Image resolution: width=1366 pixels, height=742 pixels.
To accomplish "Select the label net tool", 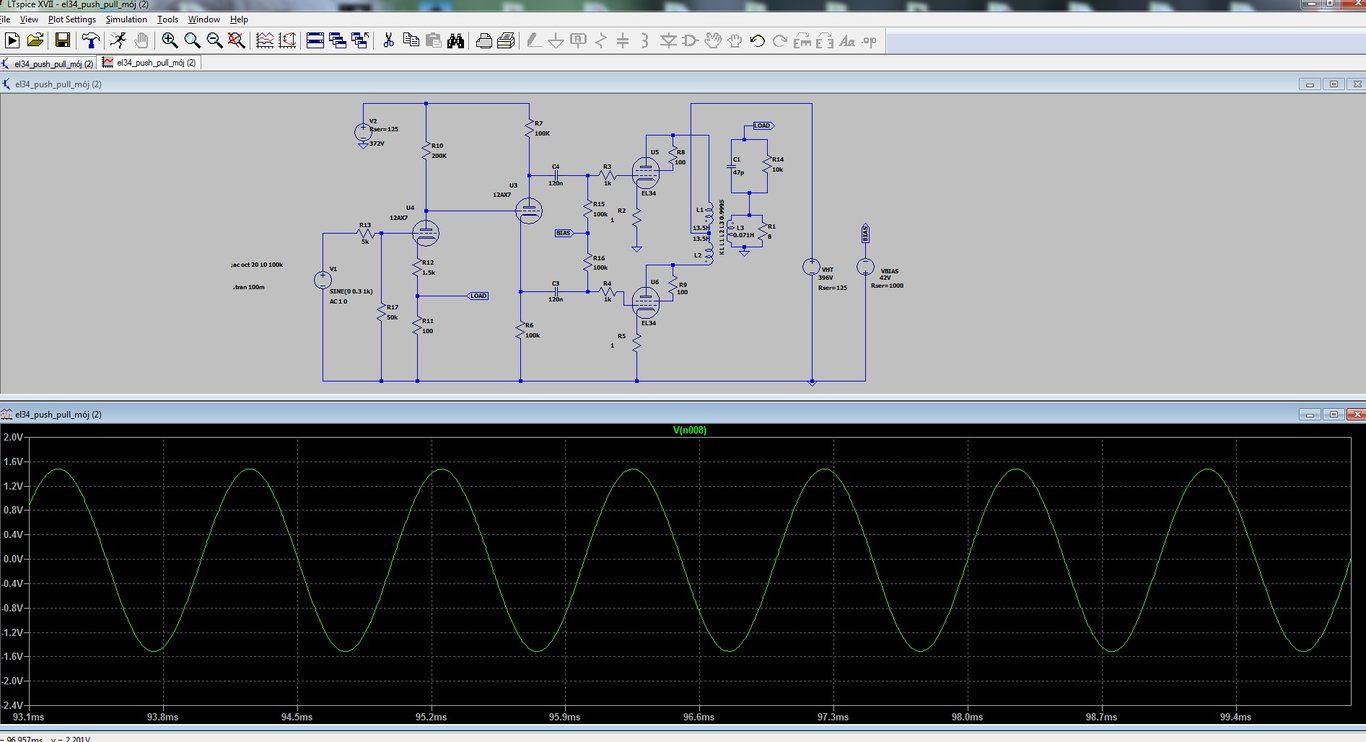I will point(578,41).
